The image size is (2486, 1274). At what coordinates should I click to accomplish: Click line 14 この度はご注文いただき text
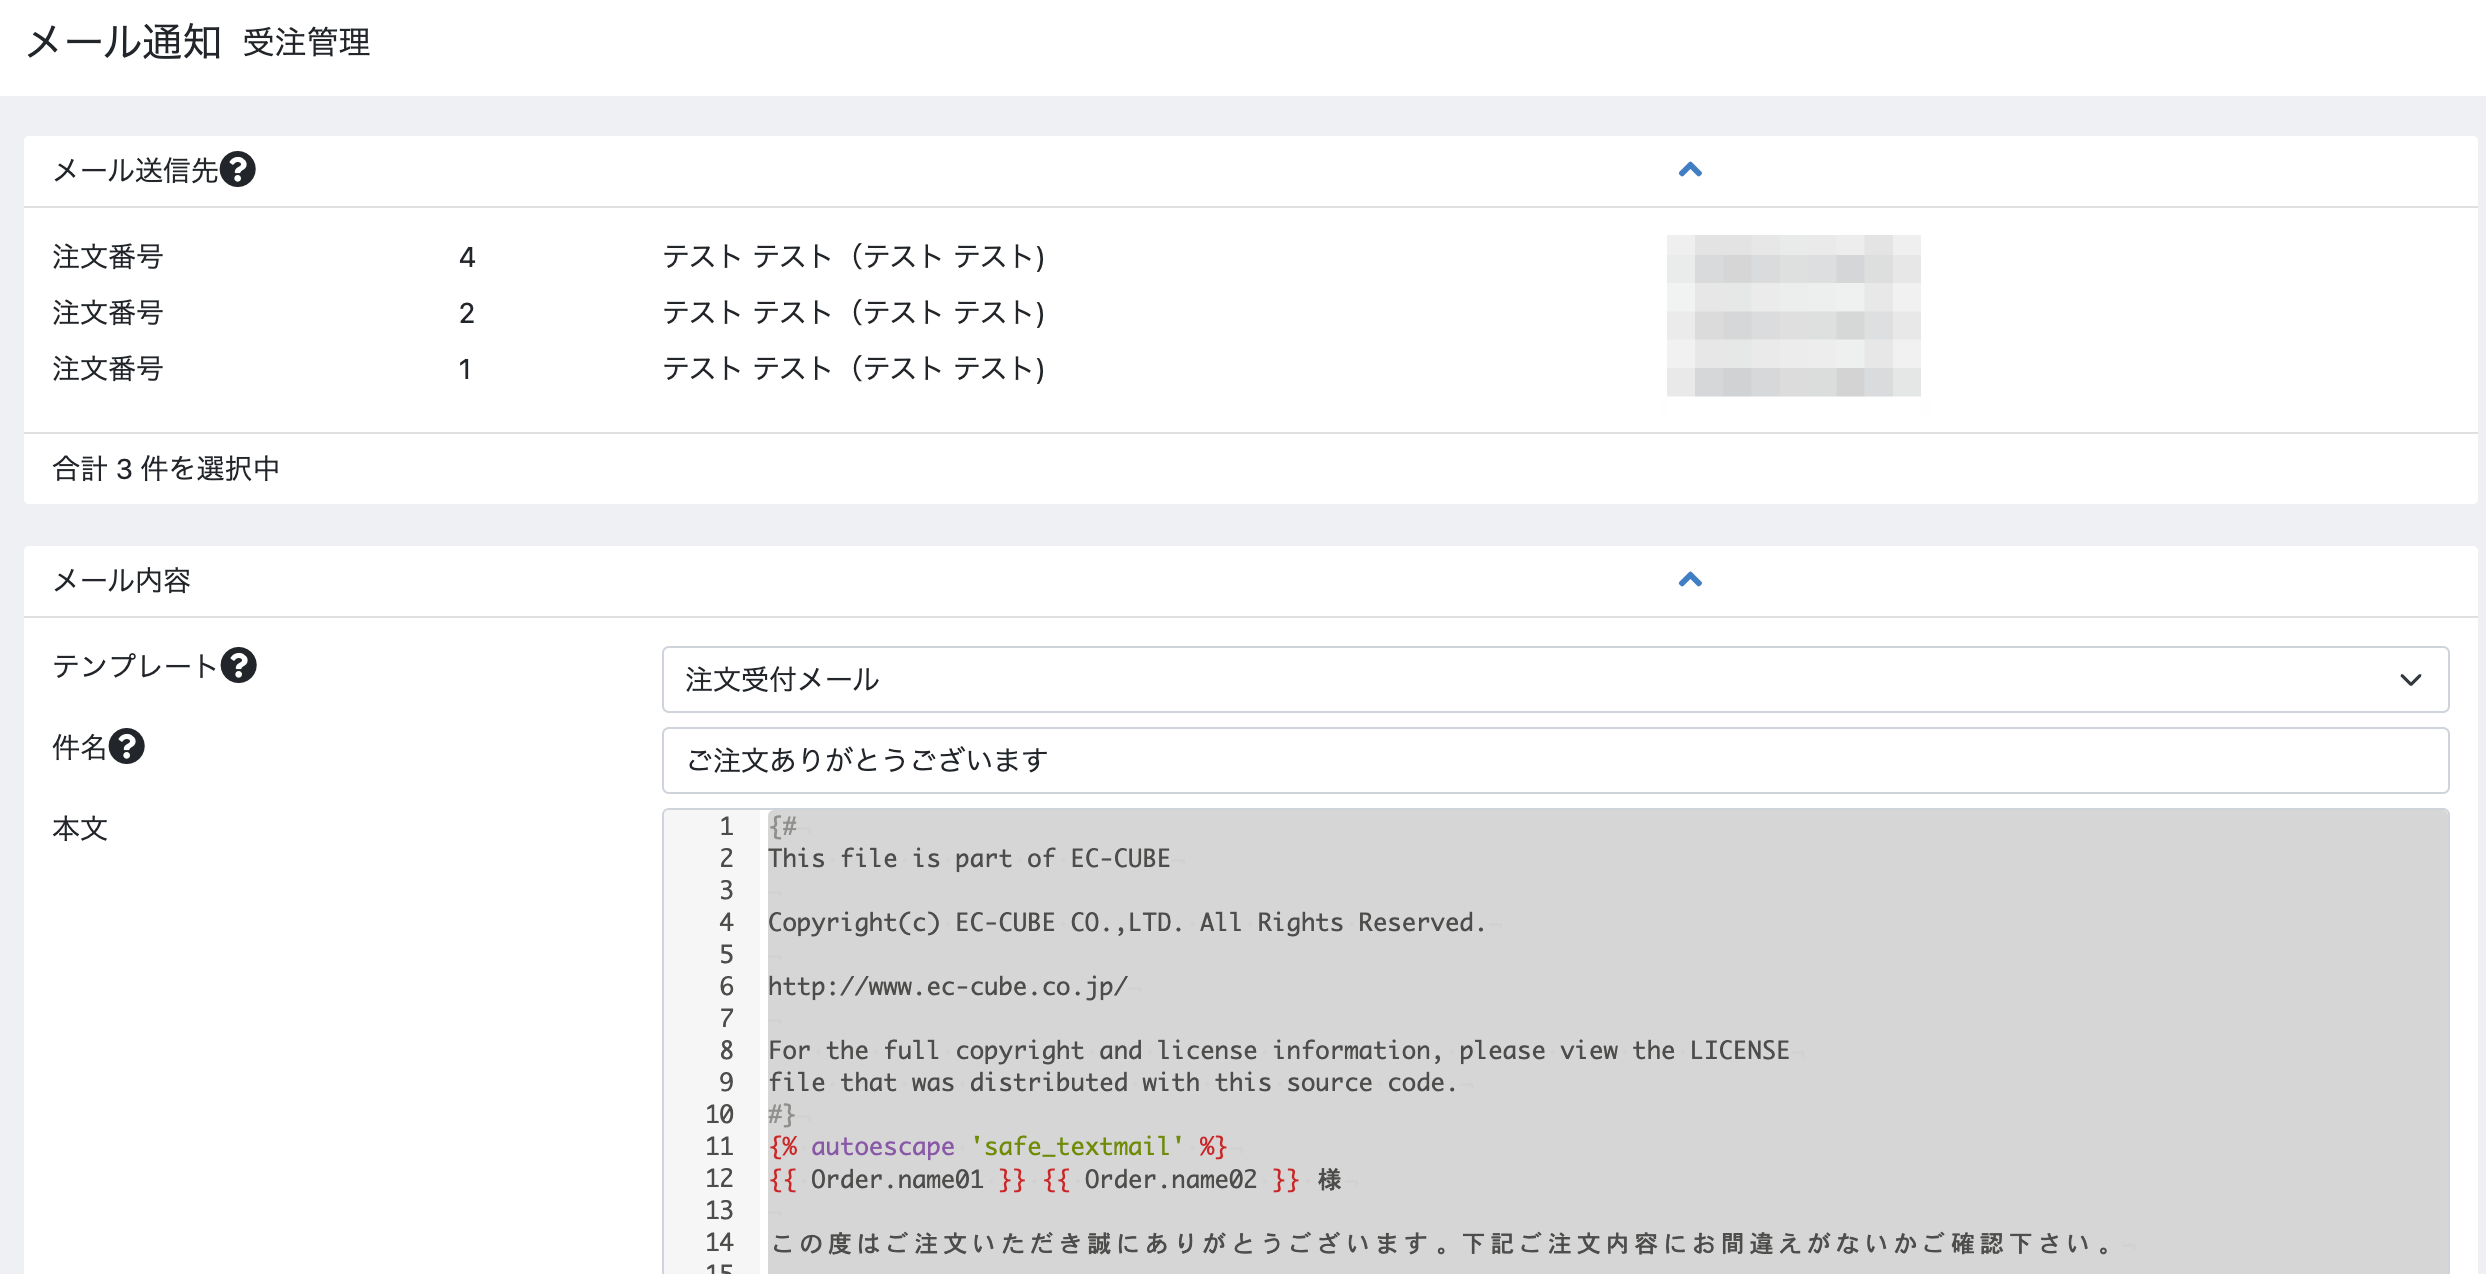click(x=1441, y=1243)
